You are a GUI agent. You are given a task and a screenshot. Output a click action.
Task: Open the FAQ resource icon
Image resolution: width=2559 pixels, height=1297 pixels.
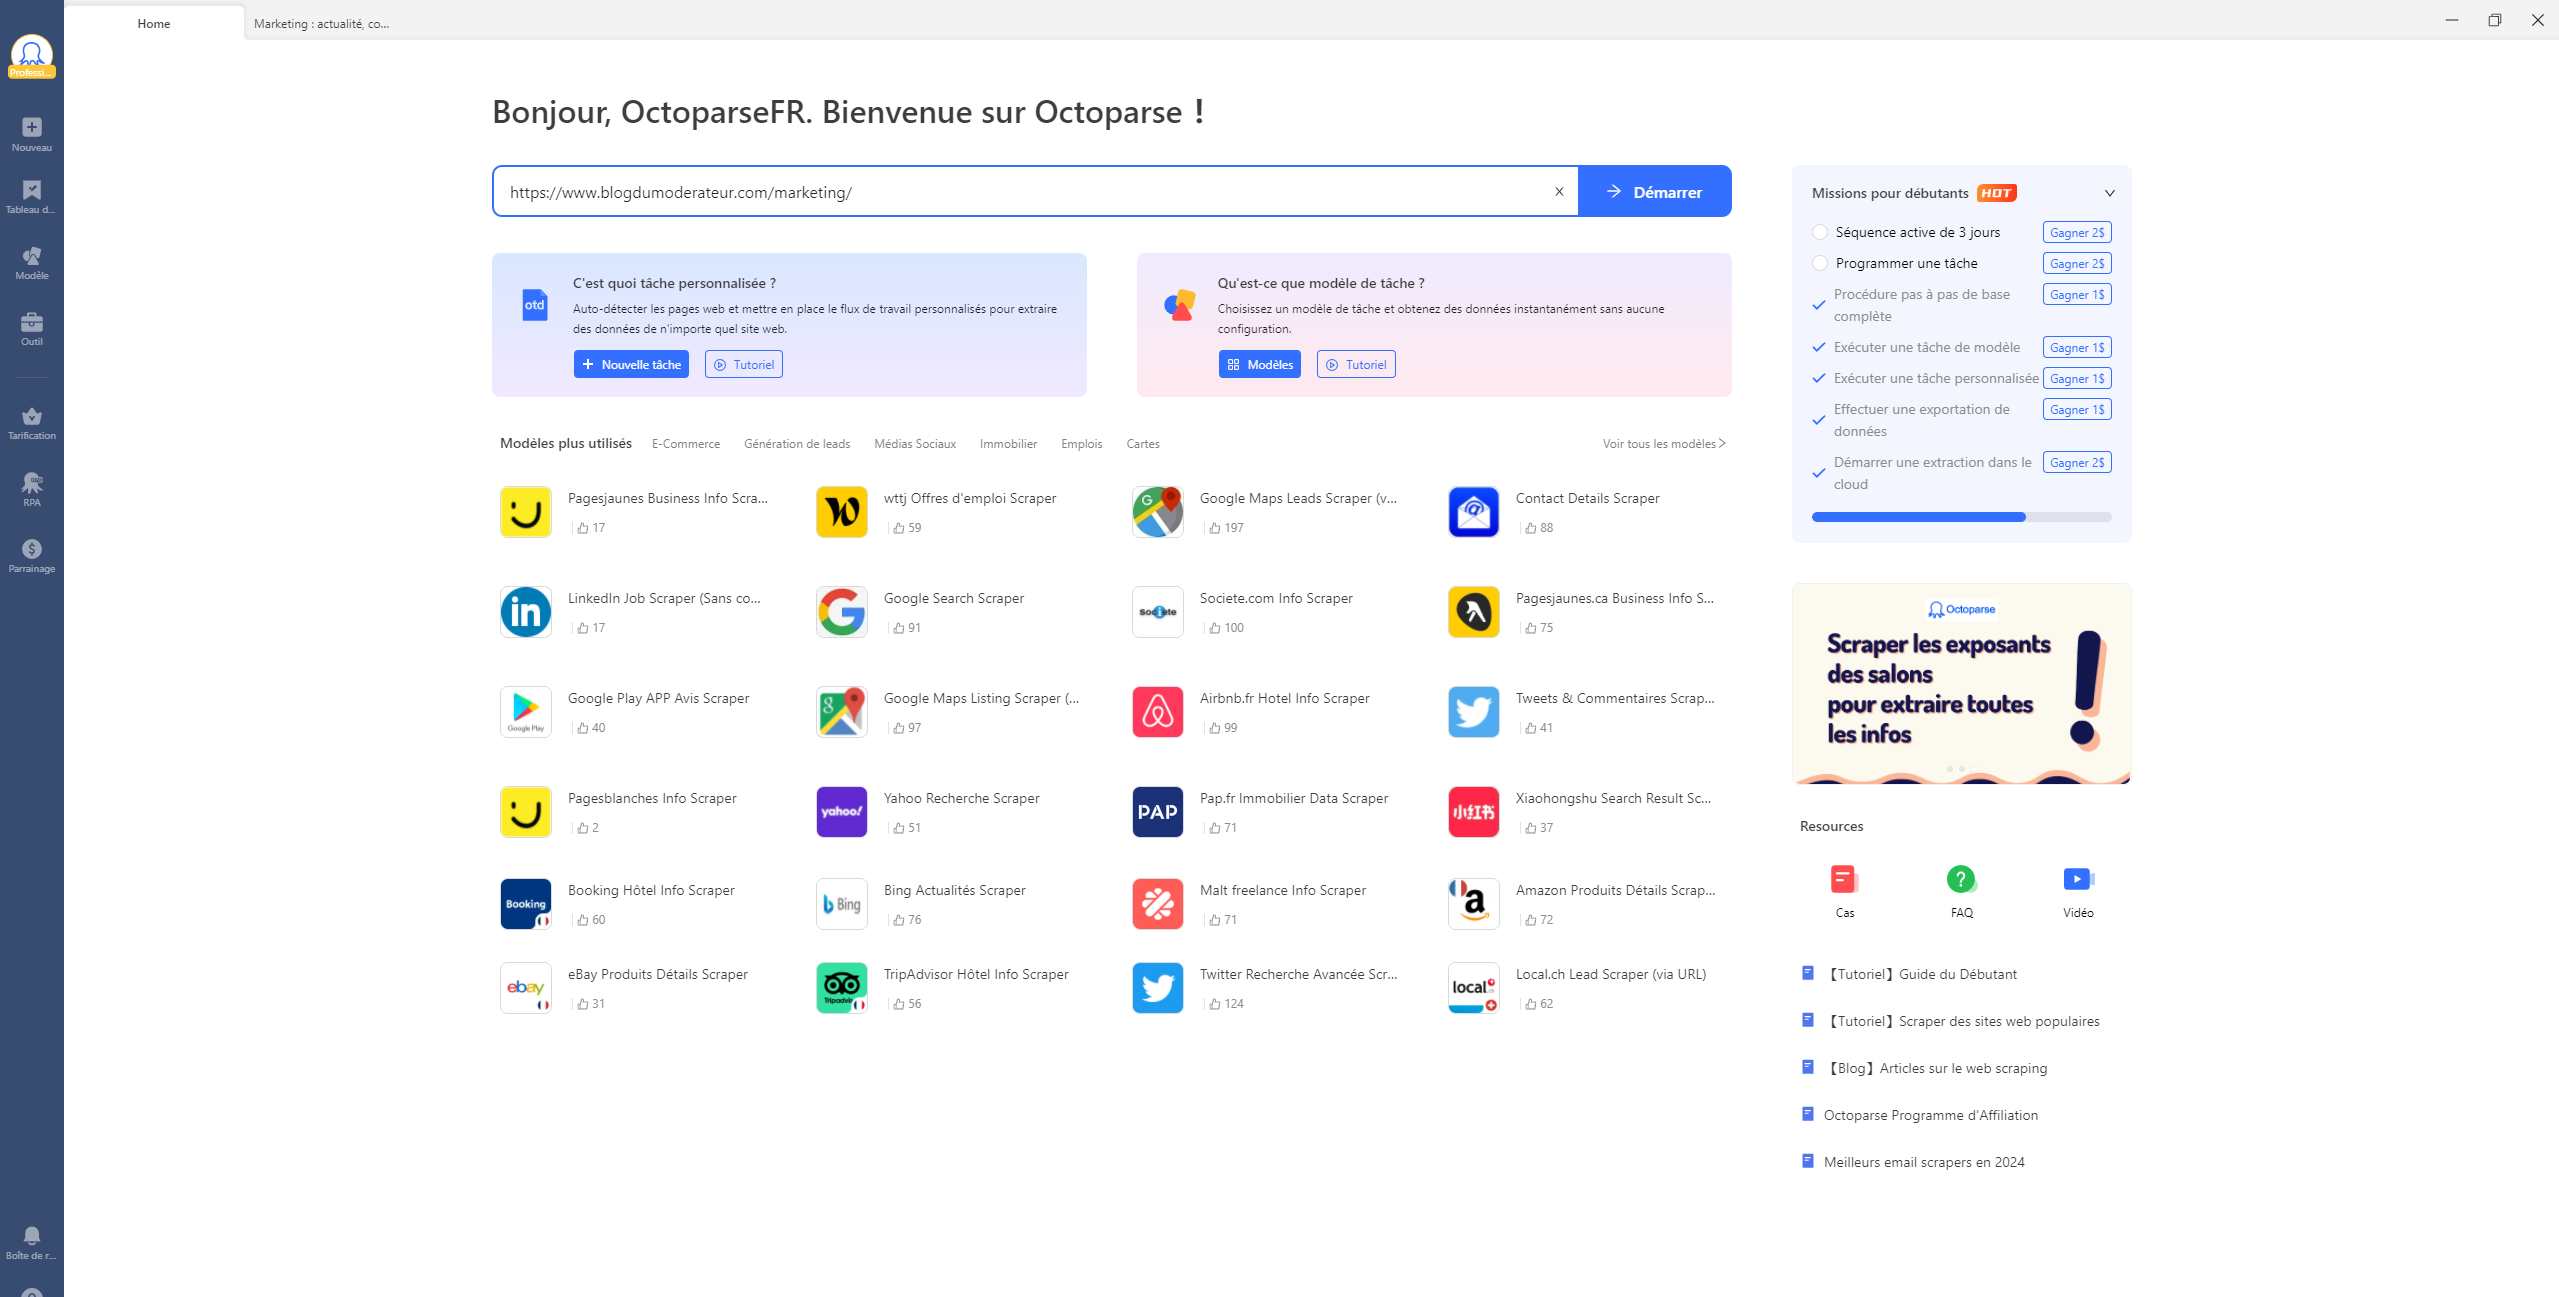point(1961,879)
